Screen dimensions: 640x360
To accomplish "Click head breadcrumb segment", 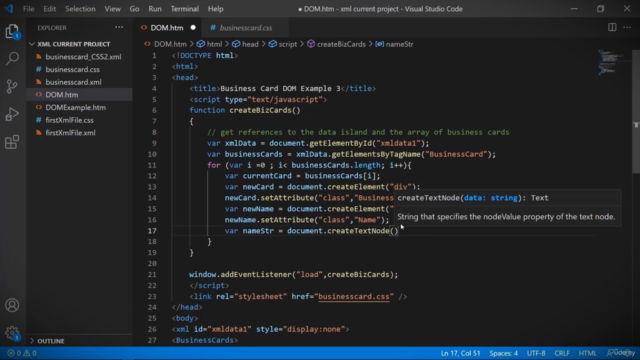I will tap(250, 44).
